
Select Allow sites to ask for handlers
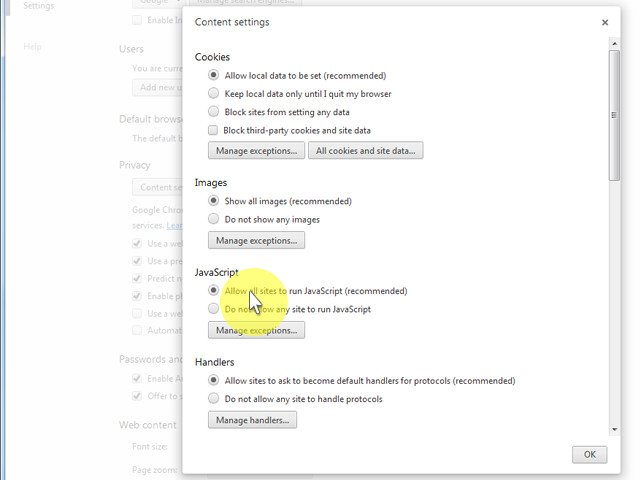tap(214, 381)
